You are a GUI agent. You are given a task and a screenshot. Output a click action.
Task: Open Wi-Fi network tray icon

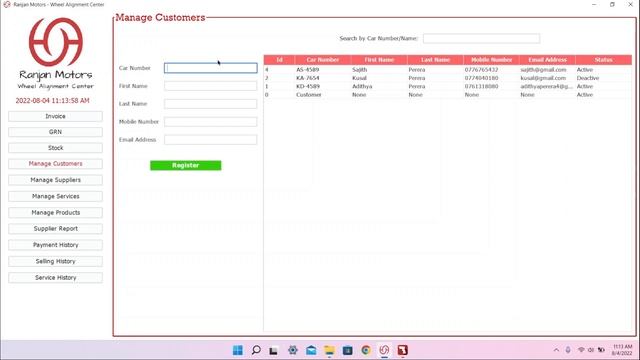[x=581, y=350]
